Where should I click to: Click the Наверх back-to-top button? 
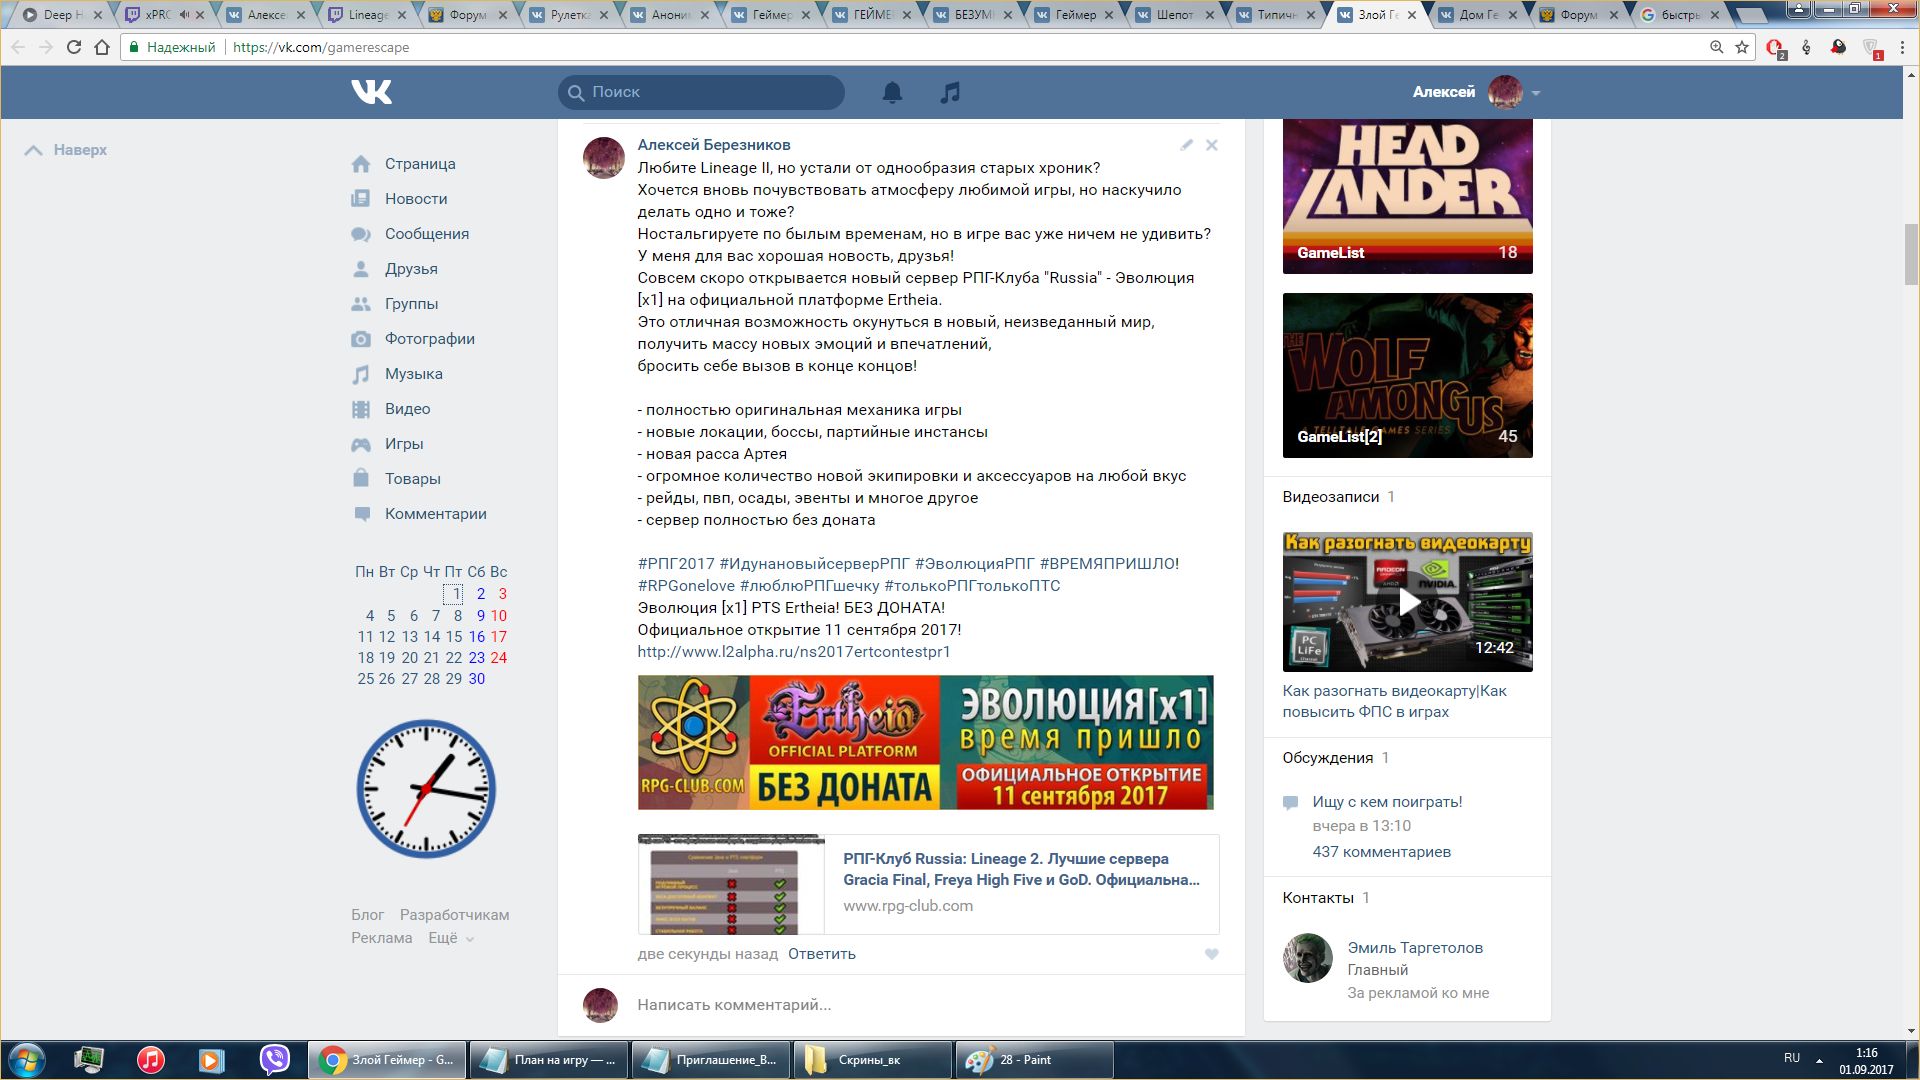(66, 150)
